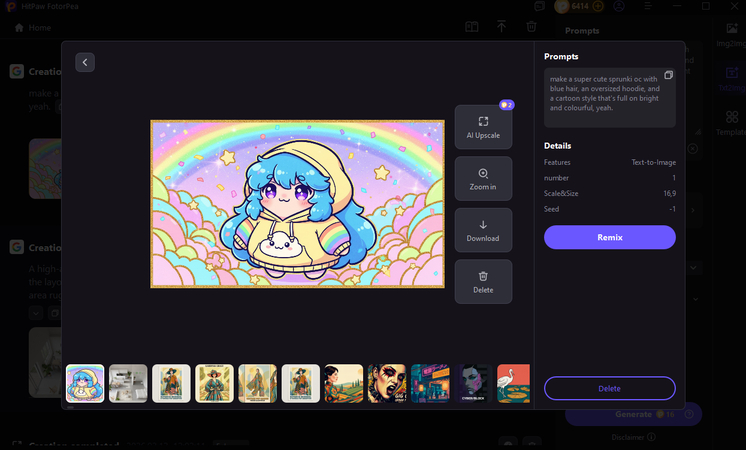Click the upload arrow icon in toolbar
The image size is (746, 450).
pyautogui.click(x=501, y=27)
